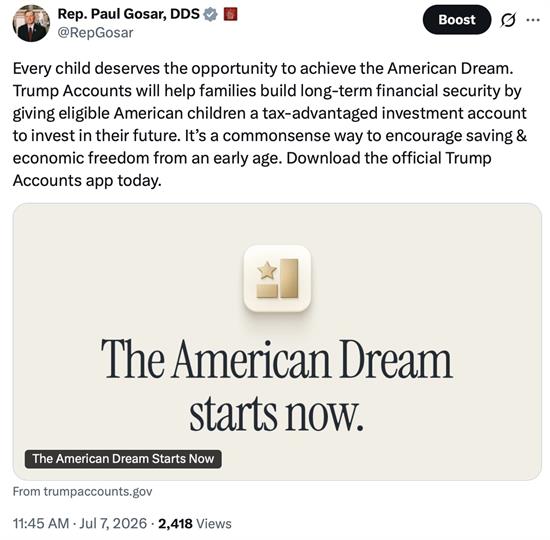550x540 pixels.
Task: Open the beige link preview card
Action: [277, 342]
